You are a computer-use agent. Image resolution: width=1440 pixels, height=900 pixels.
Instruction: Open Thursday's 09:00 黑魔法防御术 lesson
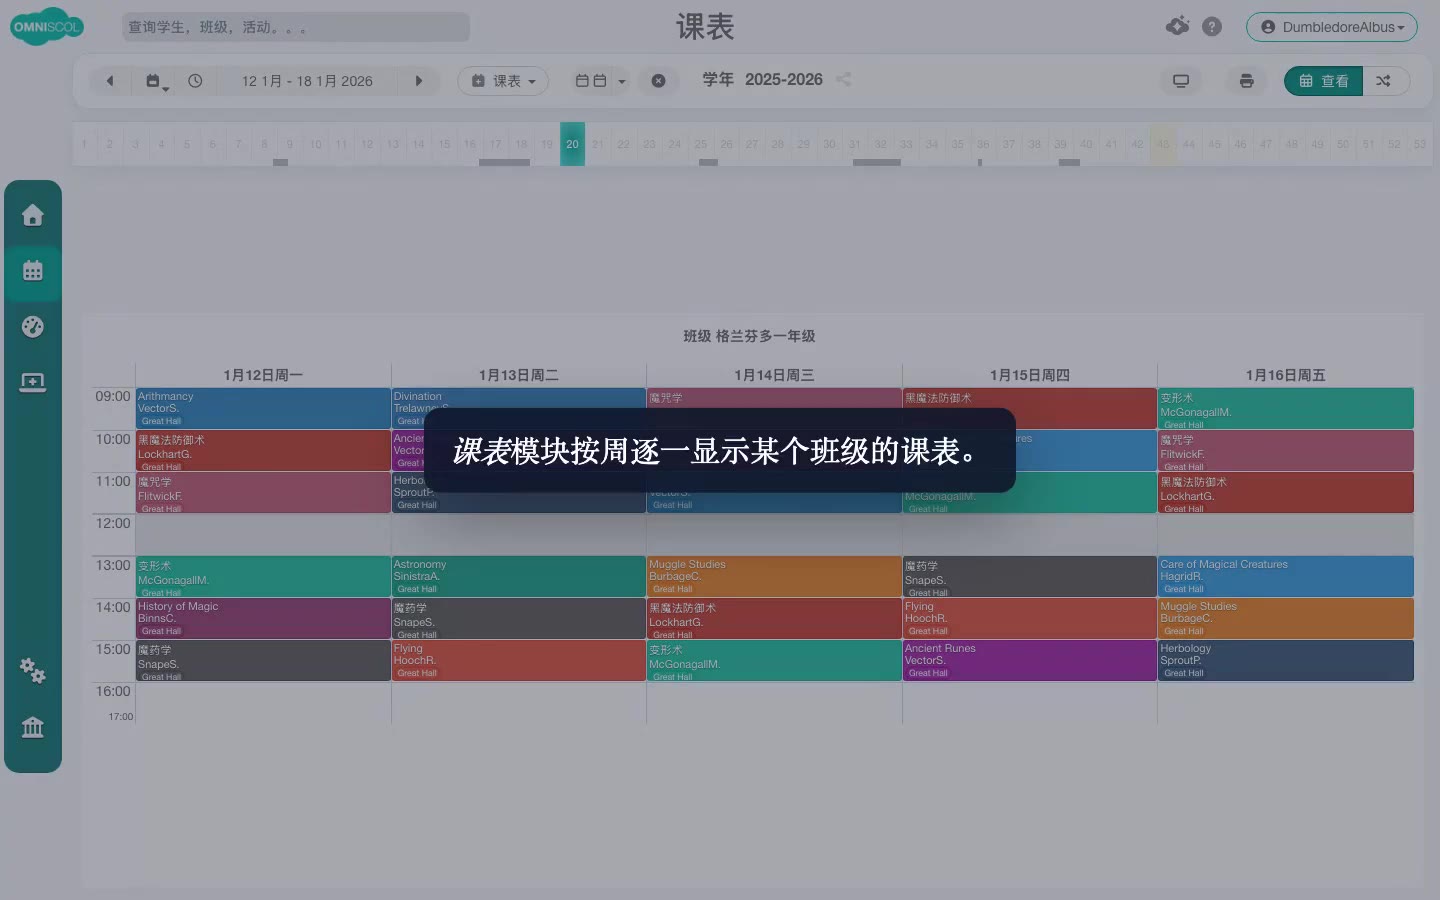[1030, 398]
